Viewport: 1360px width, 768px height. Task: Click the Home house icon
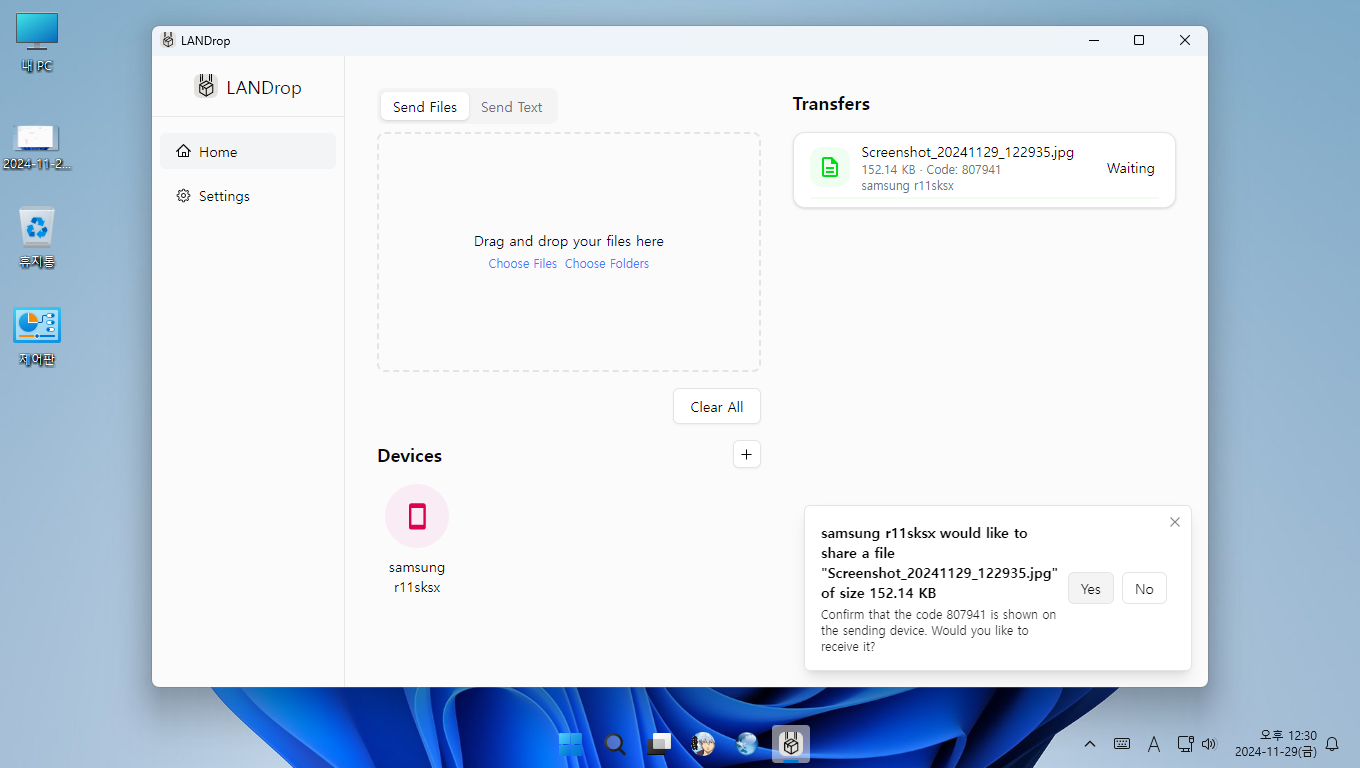pos(183,152)
